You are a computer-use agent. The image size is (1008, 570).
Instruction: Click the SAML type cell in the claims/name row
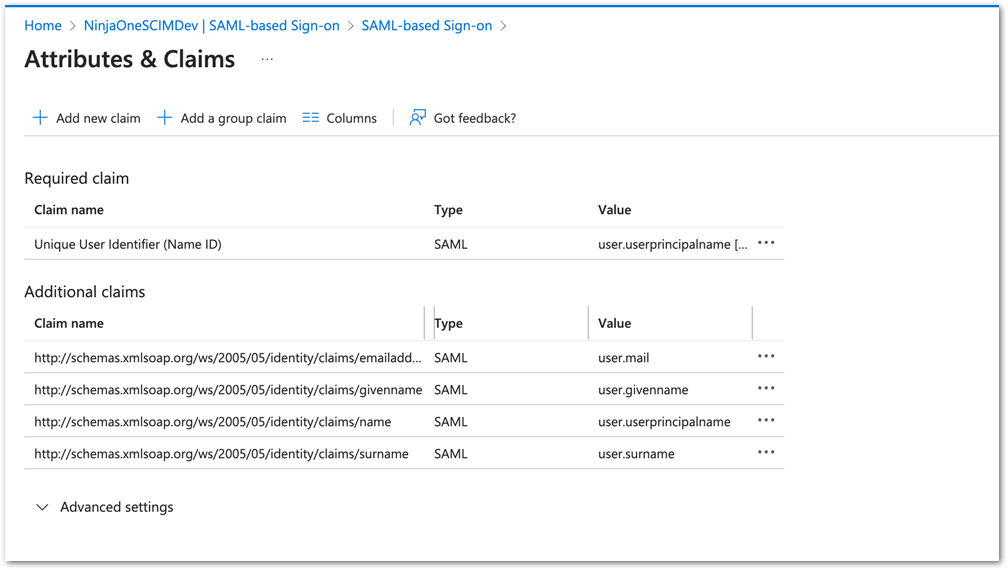(x=451, y=422)
